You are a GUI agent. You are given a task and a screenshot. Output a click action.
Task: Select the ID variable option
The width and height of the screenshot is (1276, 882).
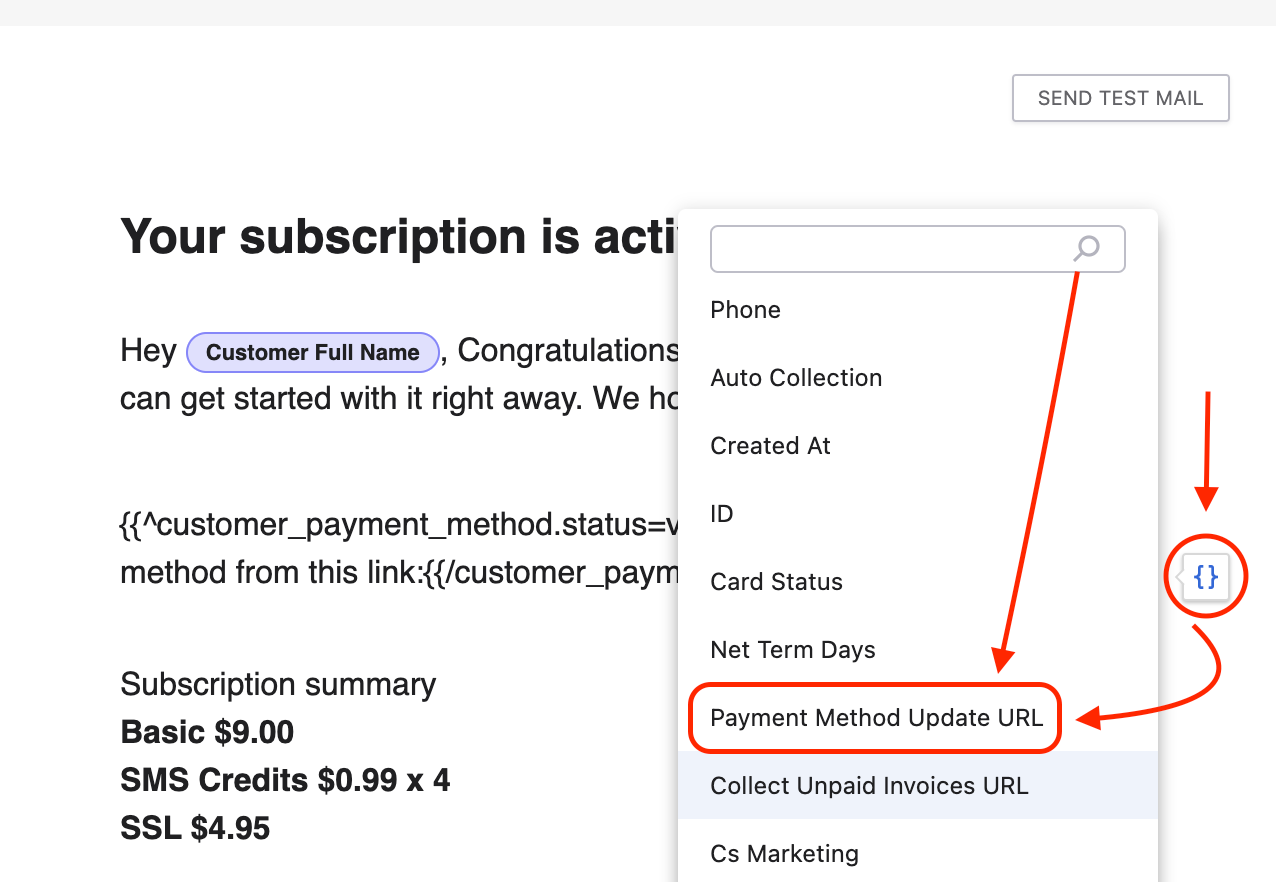tap(722, 514)
